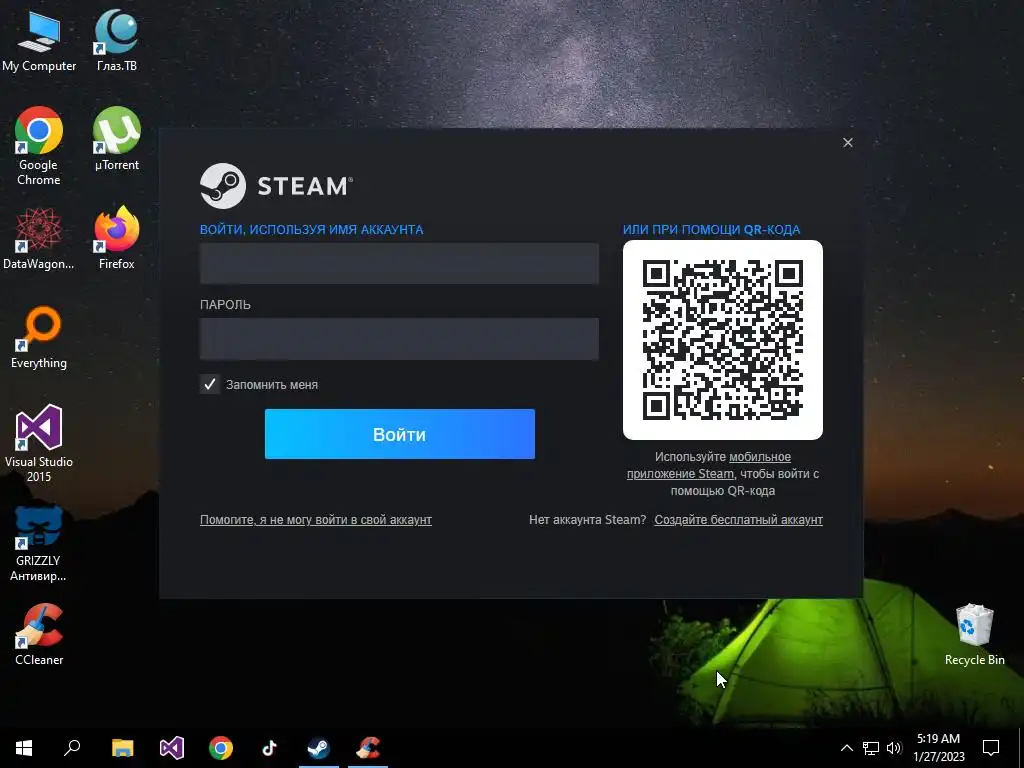Screen dimensions: 1024x768
Task: Open Помогите, я не могу войти link
Action: click(x=315, y=520)
